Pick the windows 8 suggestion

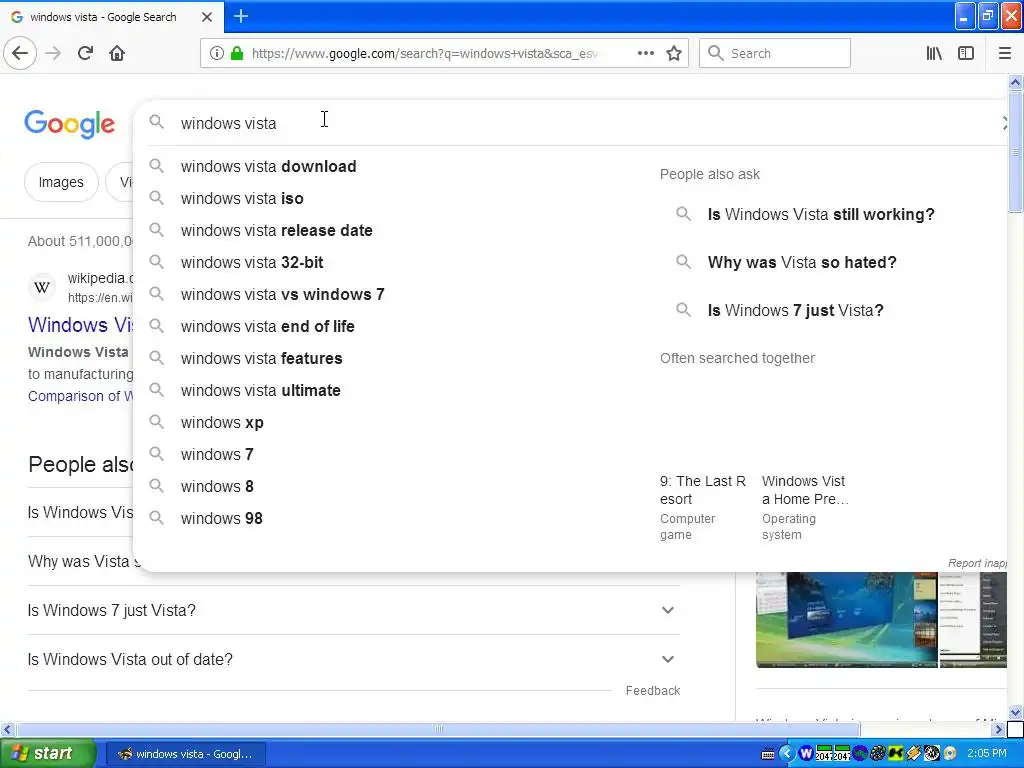(217, 487)
